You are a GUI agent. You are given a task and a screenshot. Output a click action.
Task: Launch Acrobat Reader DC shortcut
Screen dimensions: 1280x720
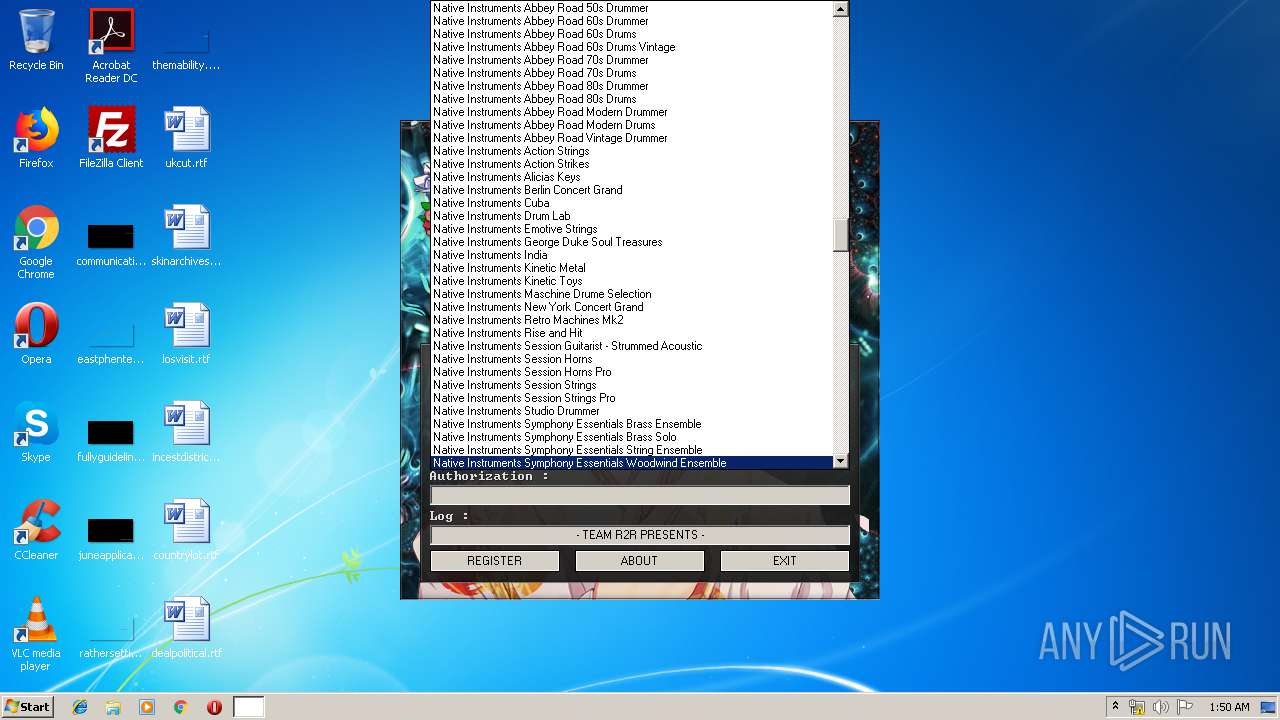tap(111, 45)
